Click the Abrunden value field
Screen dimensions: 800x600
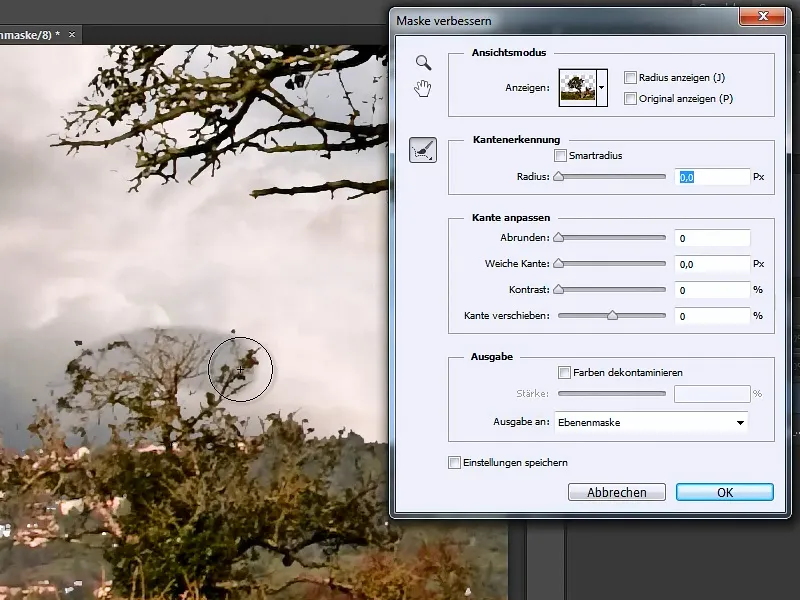point(712,238)
